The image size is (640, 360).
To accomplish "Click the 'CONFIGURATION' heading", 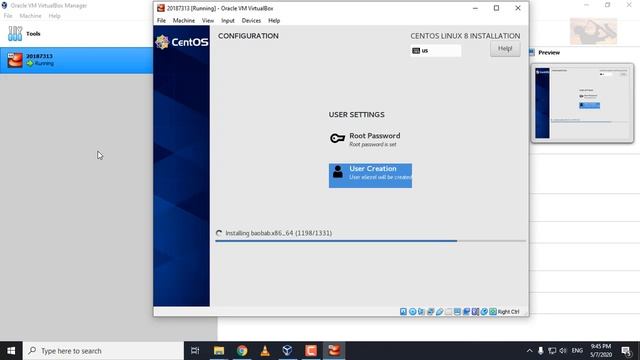I will [248, 36].
